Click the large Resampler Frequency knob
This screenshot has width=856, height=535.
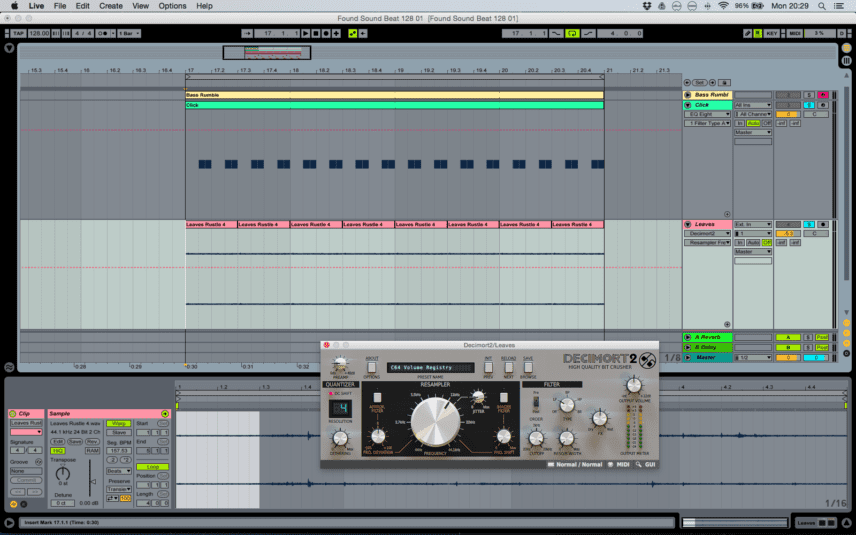tap(435, 421)
